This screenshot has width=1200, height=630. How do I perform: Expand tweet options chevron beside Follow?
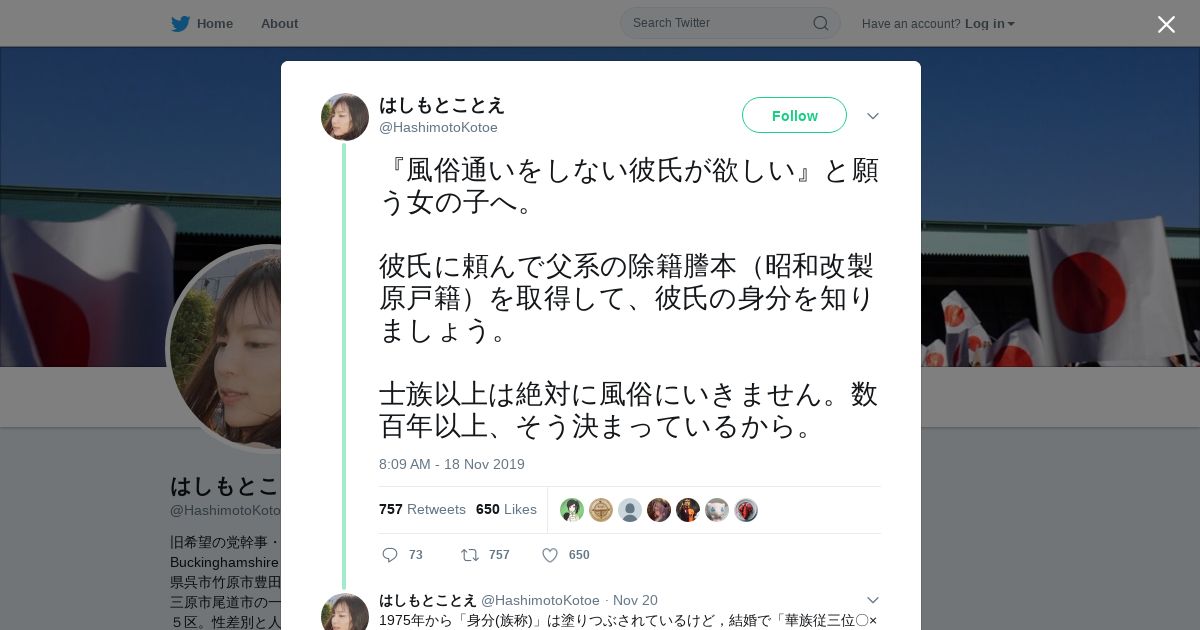[x=873, y=116]
